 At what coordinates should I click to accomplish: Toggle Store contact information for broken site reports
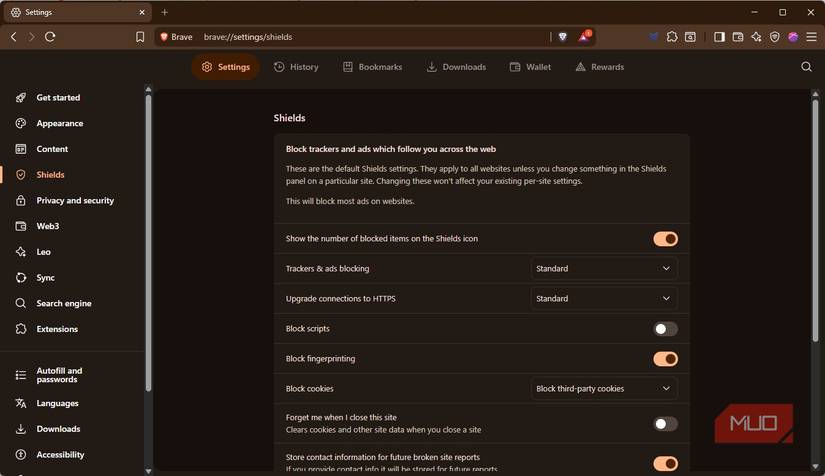pos(665,463)
